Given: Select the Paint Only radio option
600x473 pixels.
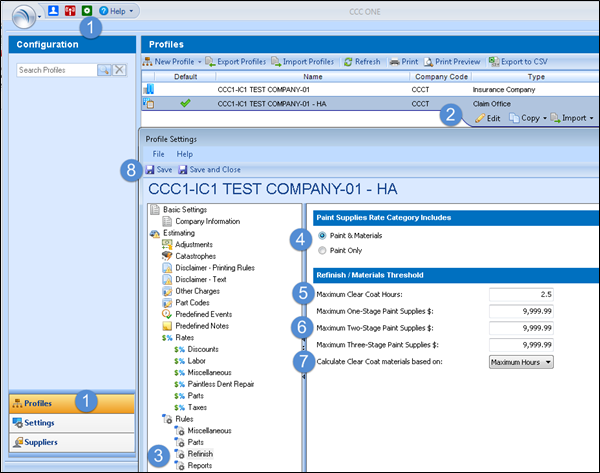Looking at the screenshot, I should (x=321, y=251).
